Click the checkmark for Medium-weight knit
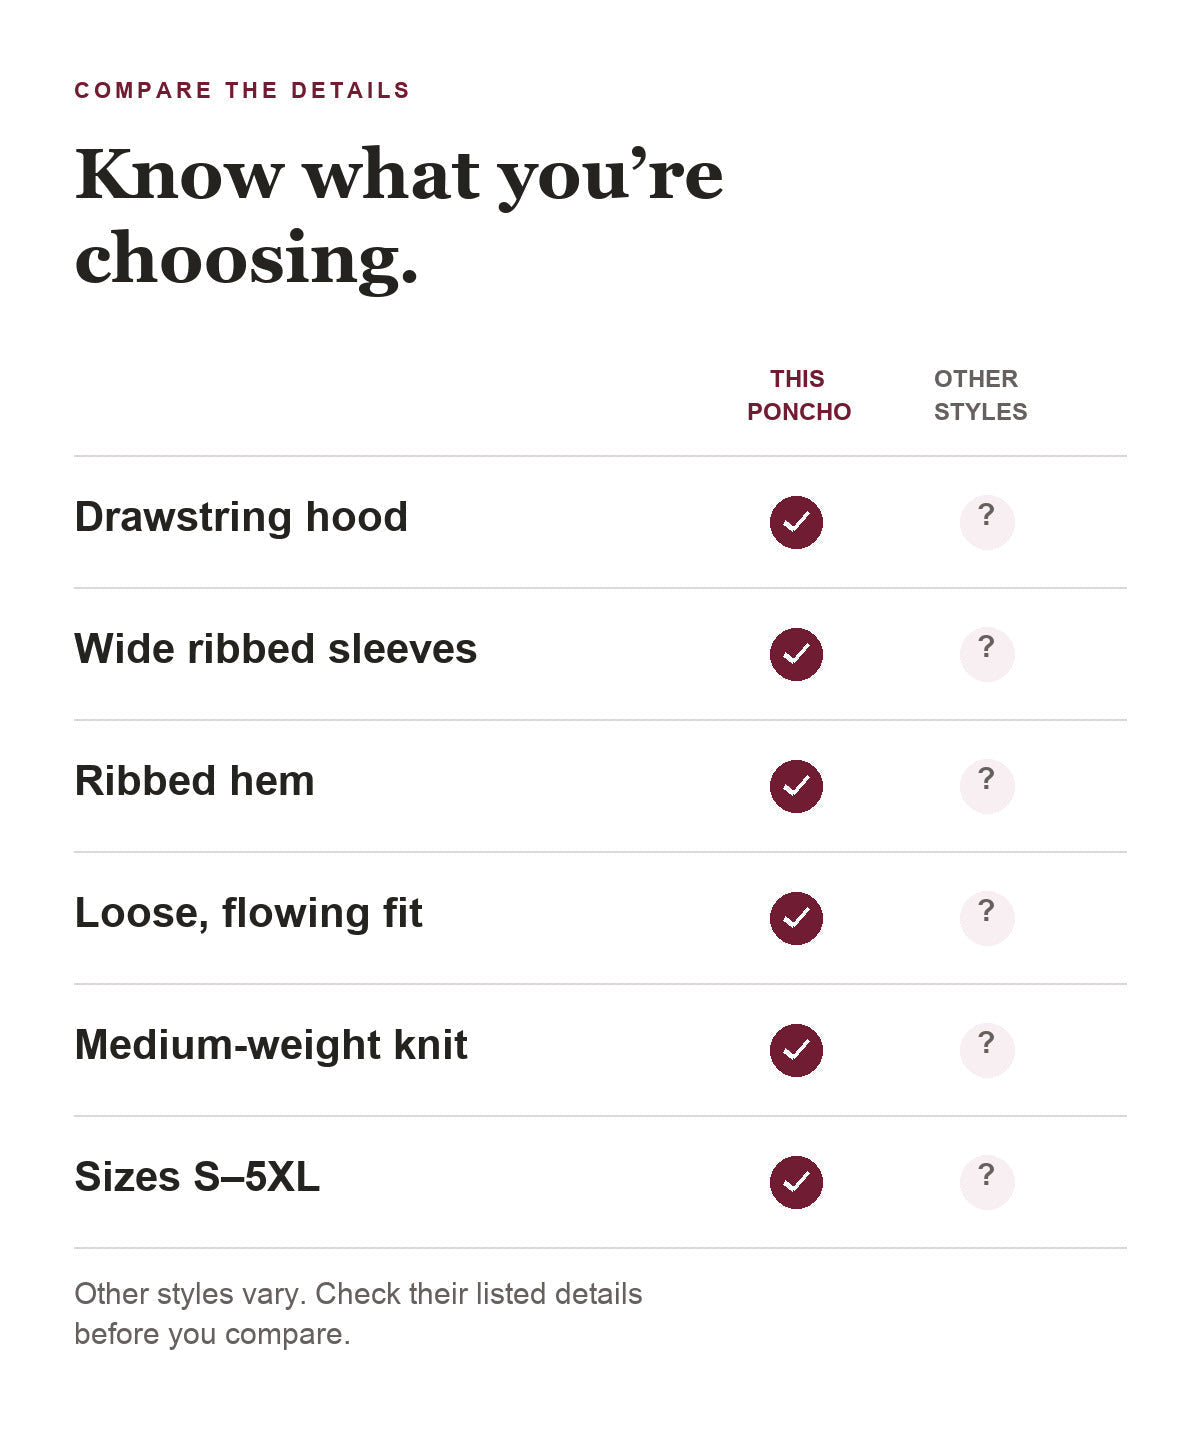 796,1050
